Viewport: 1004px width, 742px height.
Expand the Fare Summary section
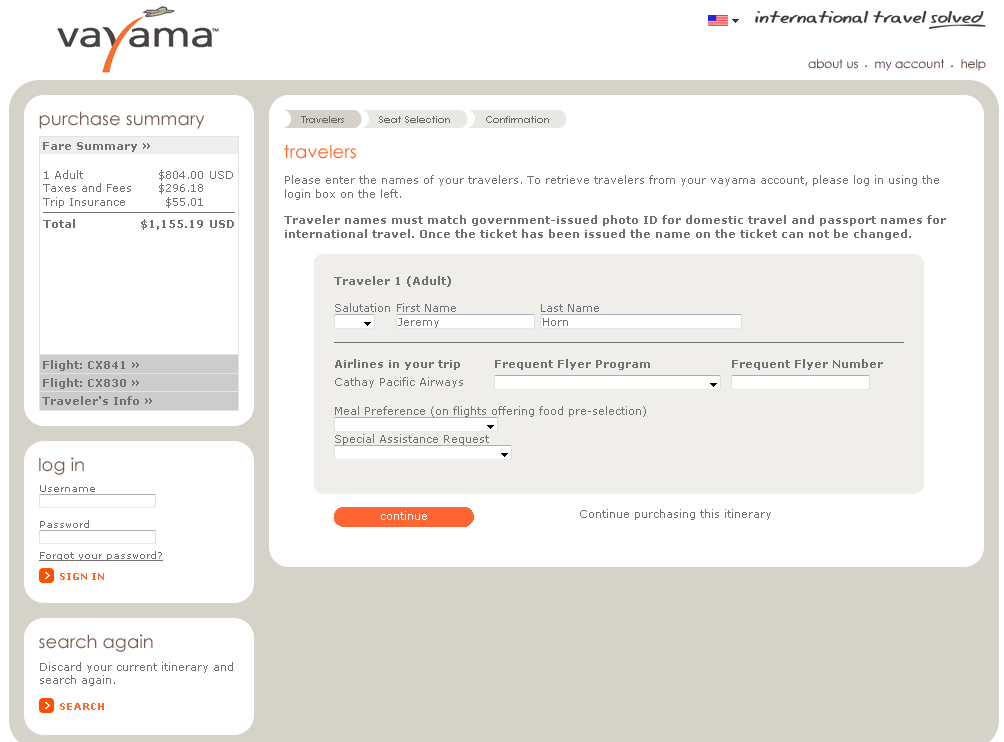point(97,146)
